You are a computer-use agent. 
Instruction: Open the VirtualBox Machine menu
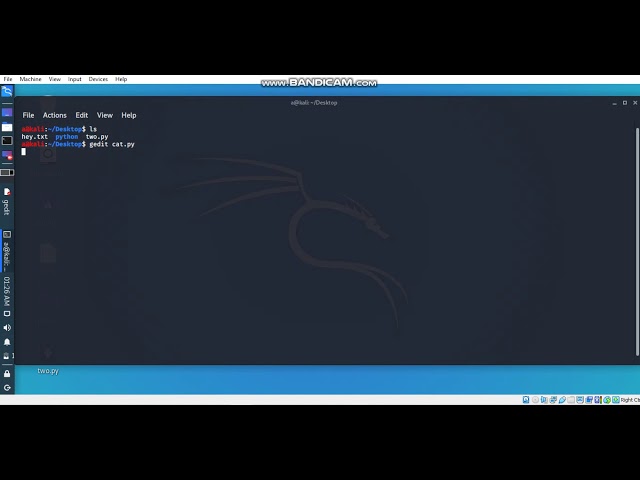point(30,79)
